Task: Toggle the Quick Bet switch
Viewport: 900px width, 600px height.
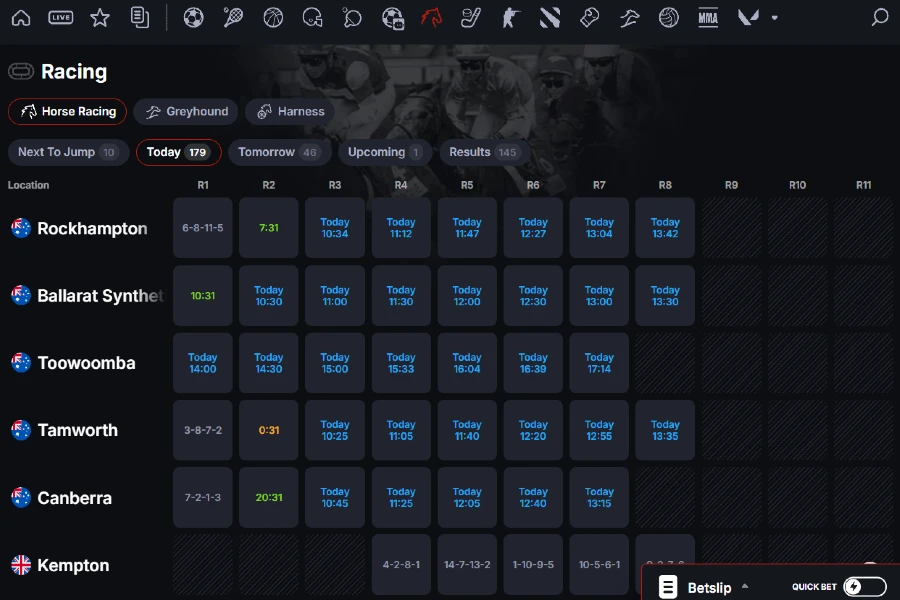Action: tap(865, 587)
